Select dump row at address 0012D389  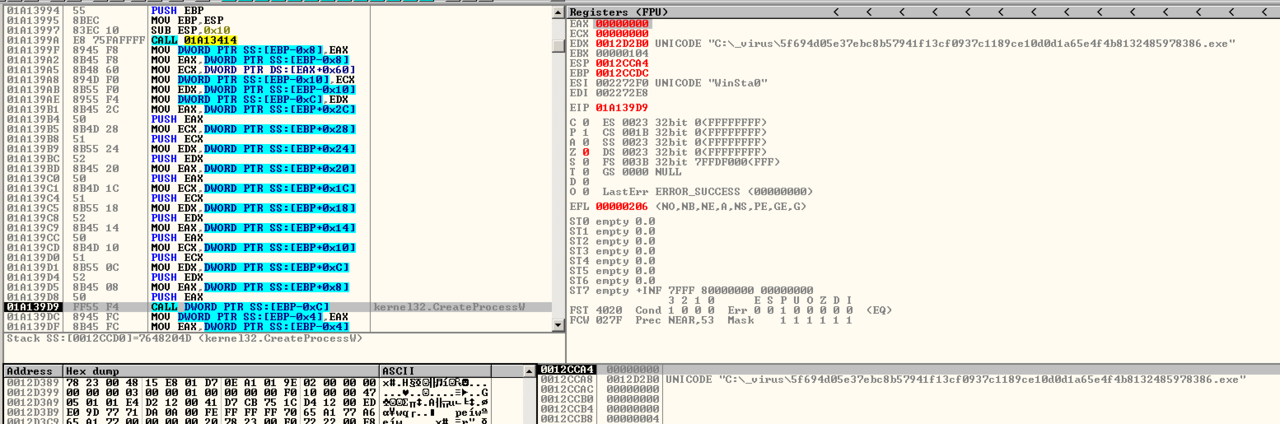(30, 382)
